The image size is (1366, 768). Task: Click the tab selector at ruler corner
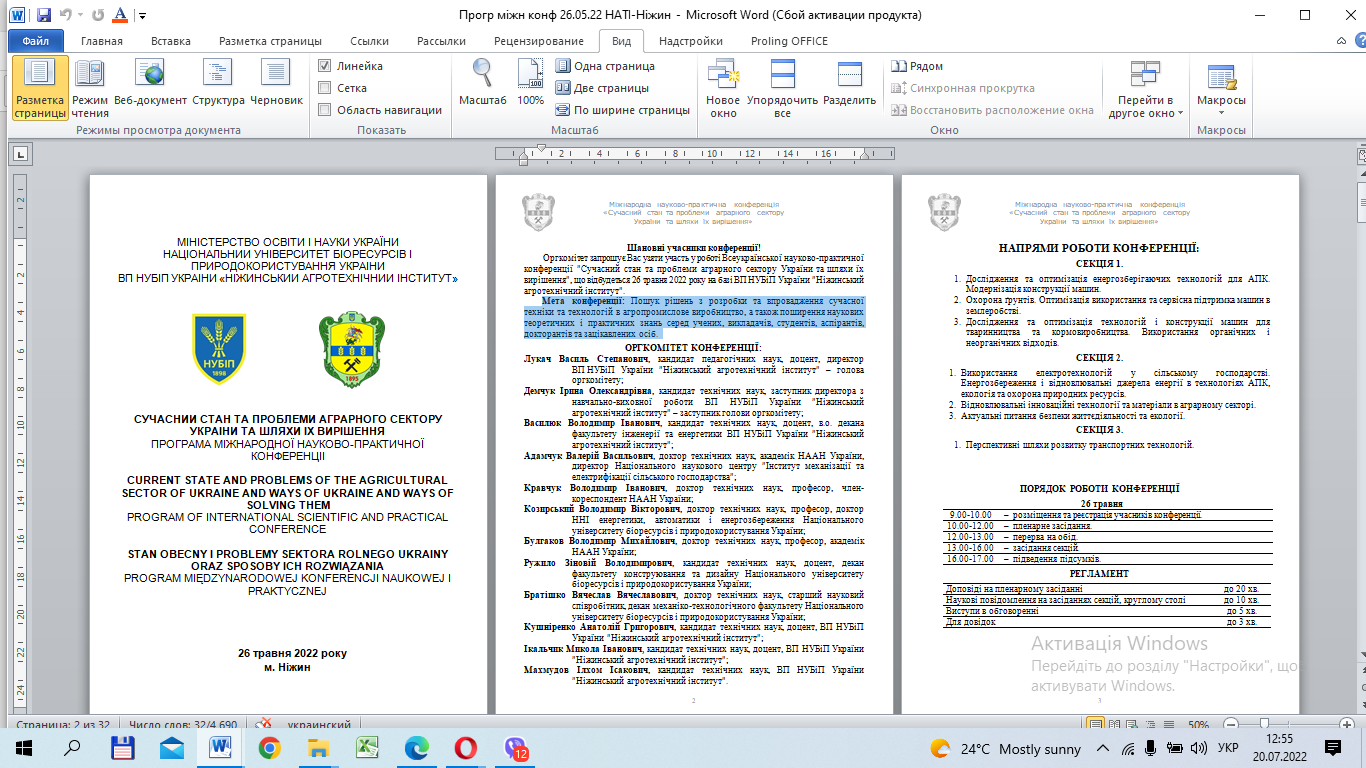pos(18,154)
